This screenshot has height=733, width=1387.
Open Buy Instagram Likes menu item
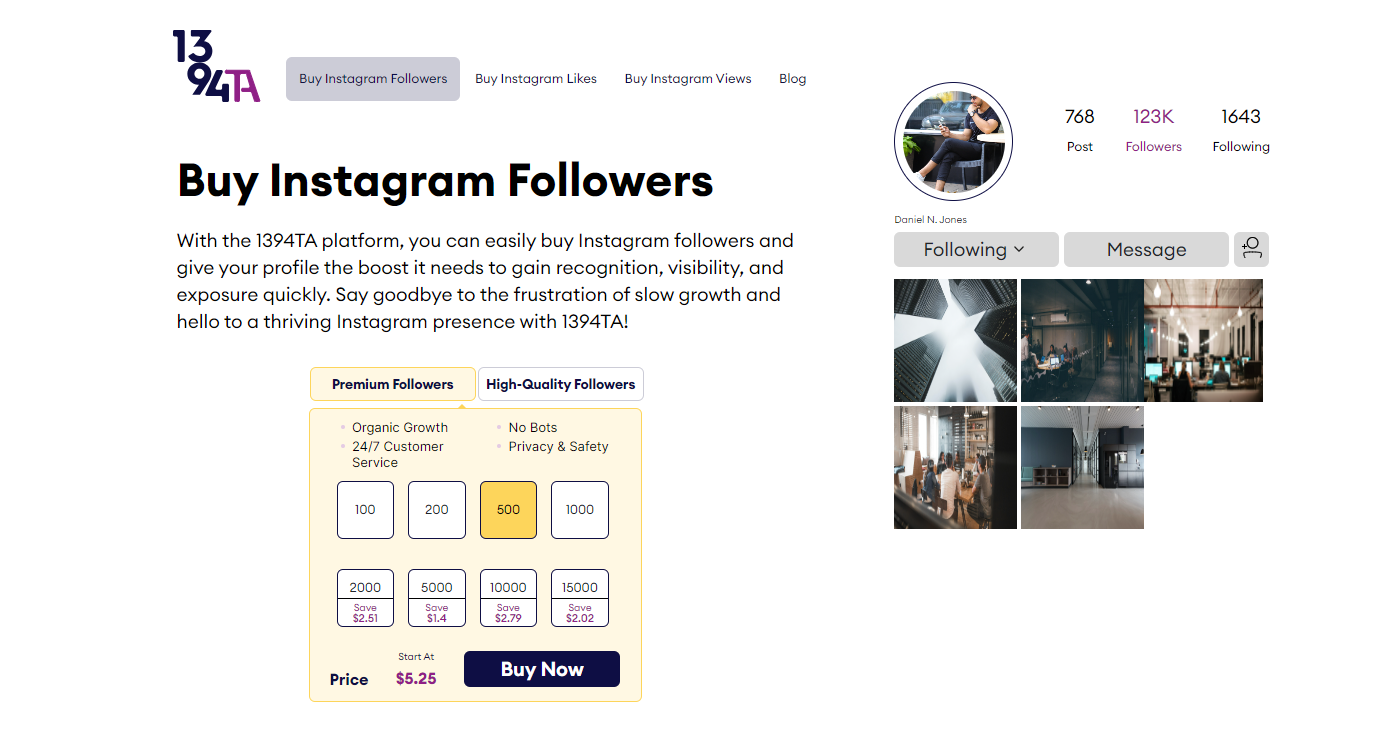click(536, 79)
